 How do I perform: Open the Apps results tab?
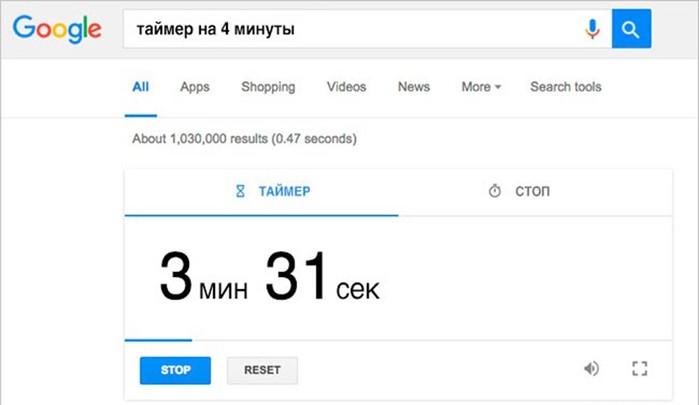click(x=195, y=87)
